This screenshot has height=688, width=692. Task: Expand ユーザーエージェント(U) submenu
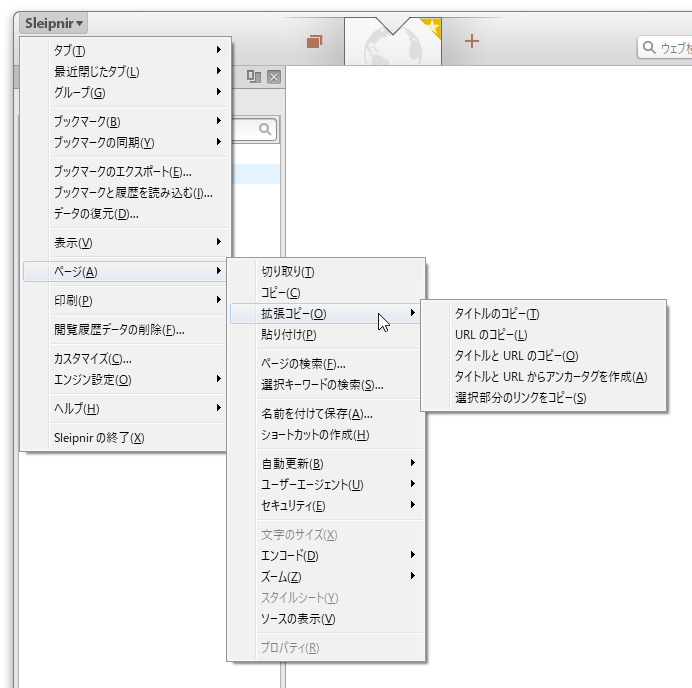[326, 485]
